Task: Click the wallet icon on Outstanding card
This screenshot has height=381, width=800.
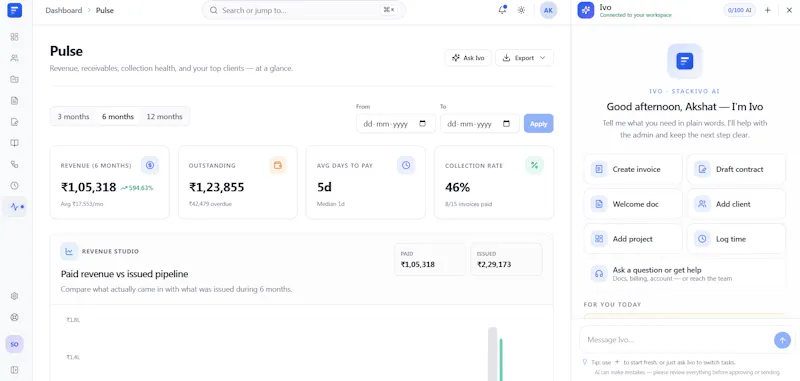Action: coord(278,165)
